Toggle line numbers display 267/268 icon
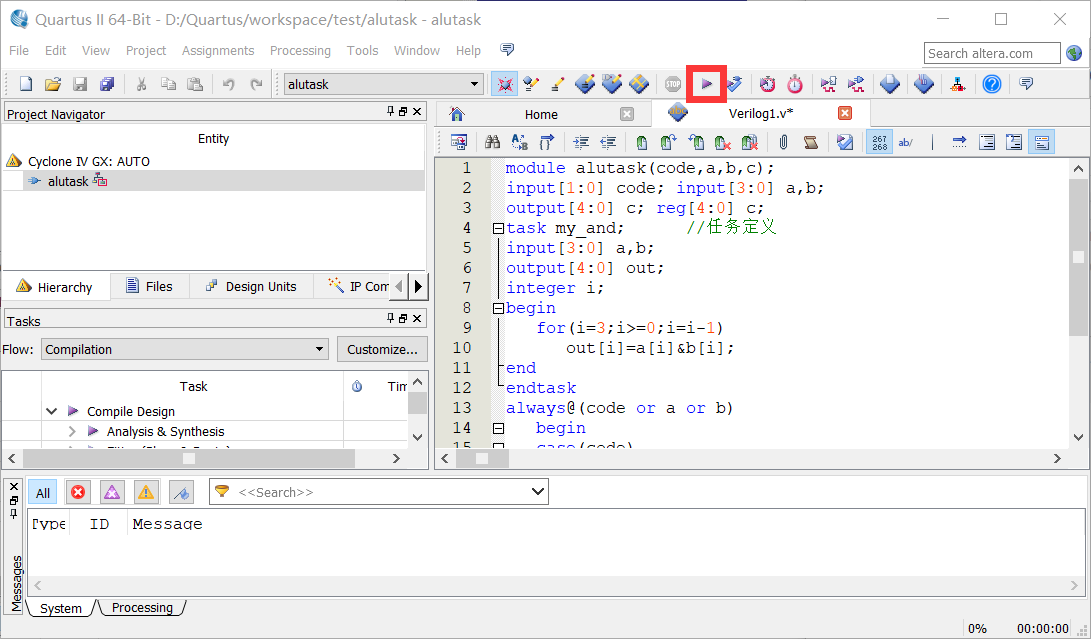The image size is (1091, 639). click(879, 142)
